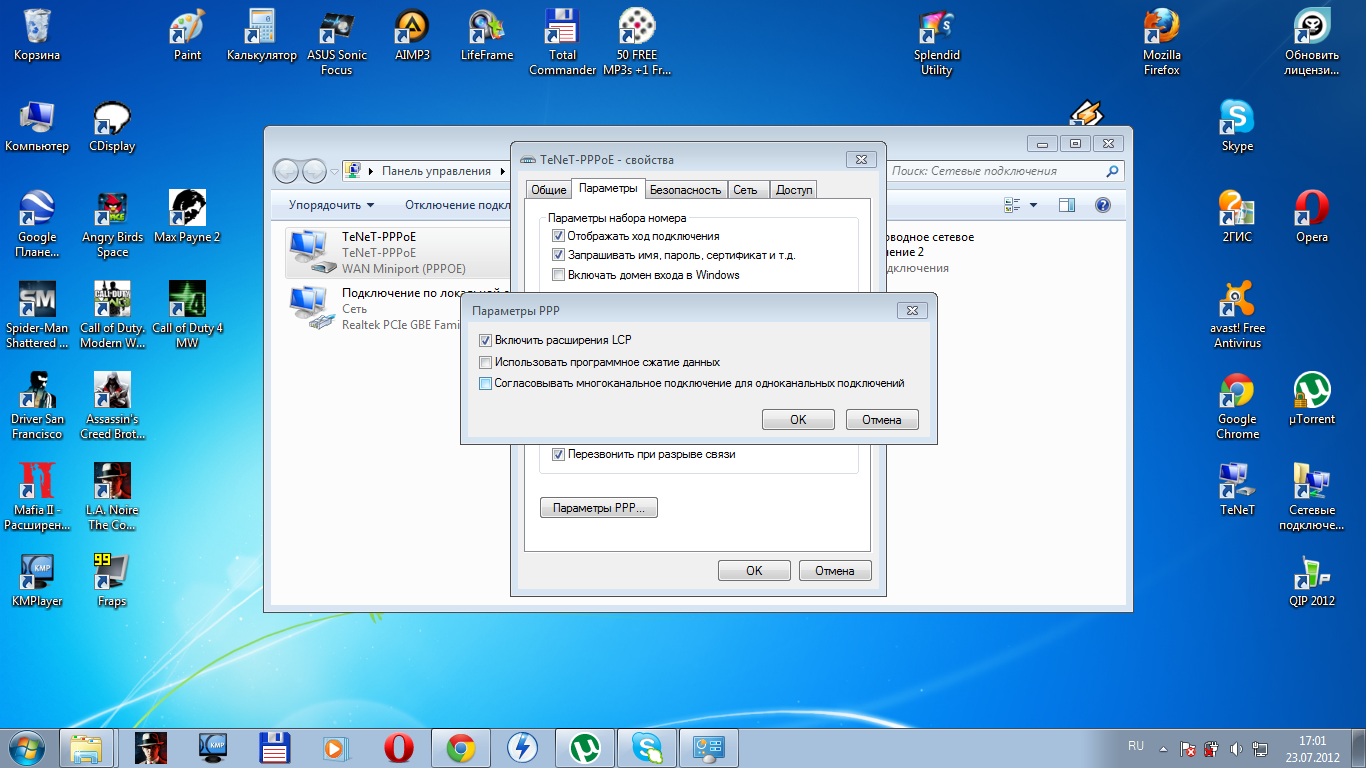Launch Angry Birds Space shortcut
The width and height of the screenshot is (1366, 768).
pyautogui.click(x=112, y=224)
